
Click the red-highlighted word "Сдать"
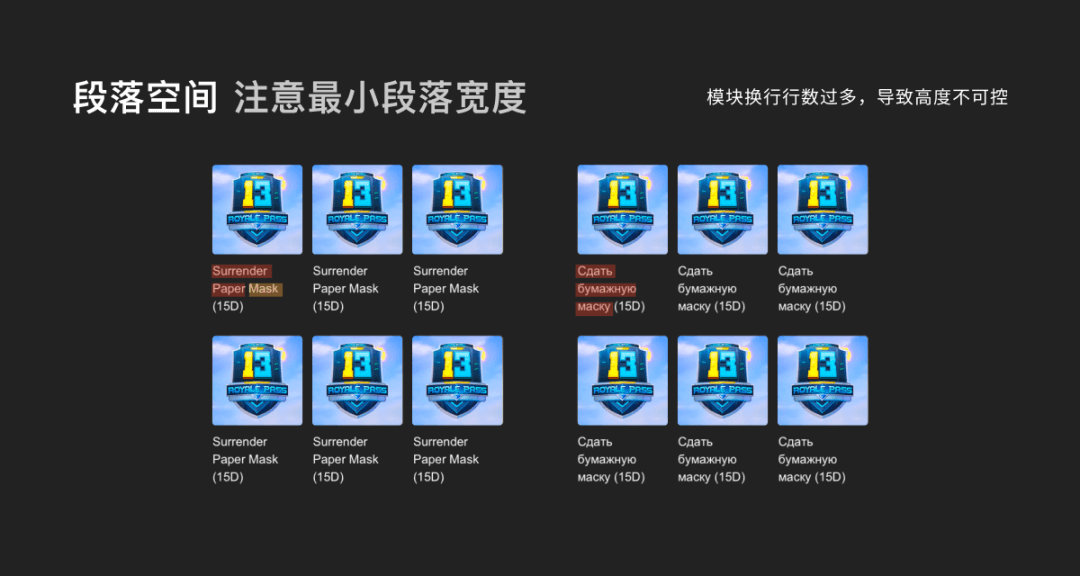[x=595, y=271]
